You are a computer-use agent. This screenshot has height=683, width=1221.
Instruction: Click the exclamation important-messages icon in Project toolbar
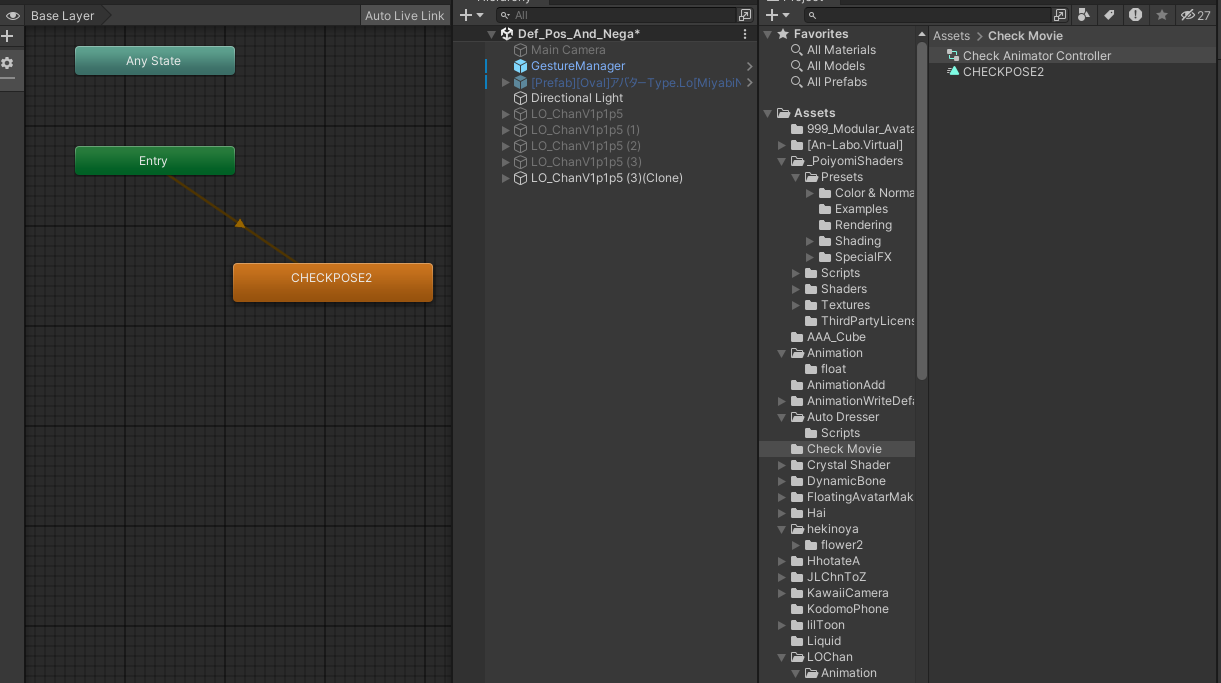point(1136,13)
